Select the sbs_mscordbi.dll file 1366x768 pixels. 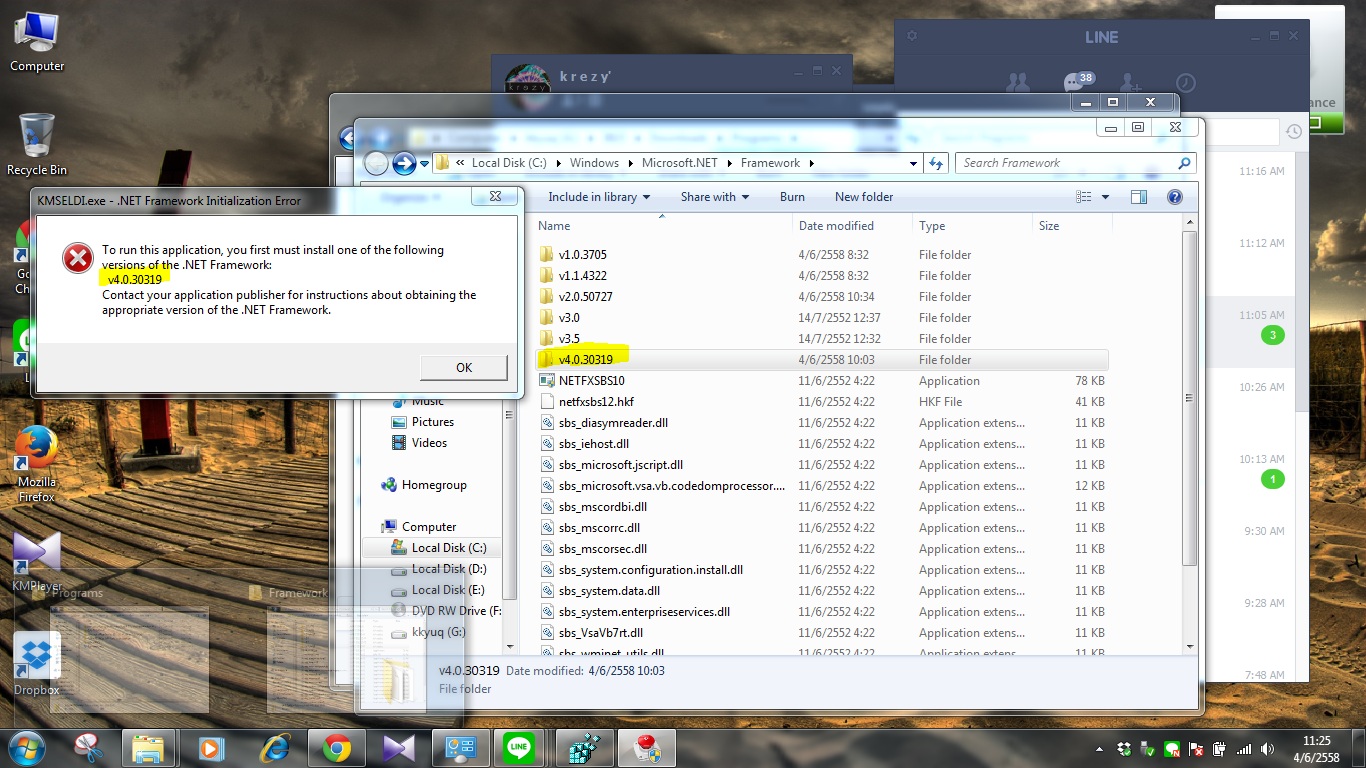[822, 507]
